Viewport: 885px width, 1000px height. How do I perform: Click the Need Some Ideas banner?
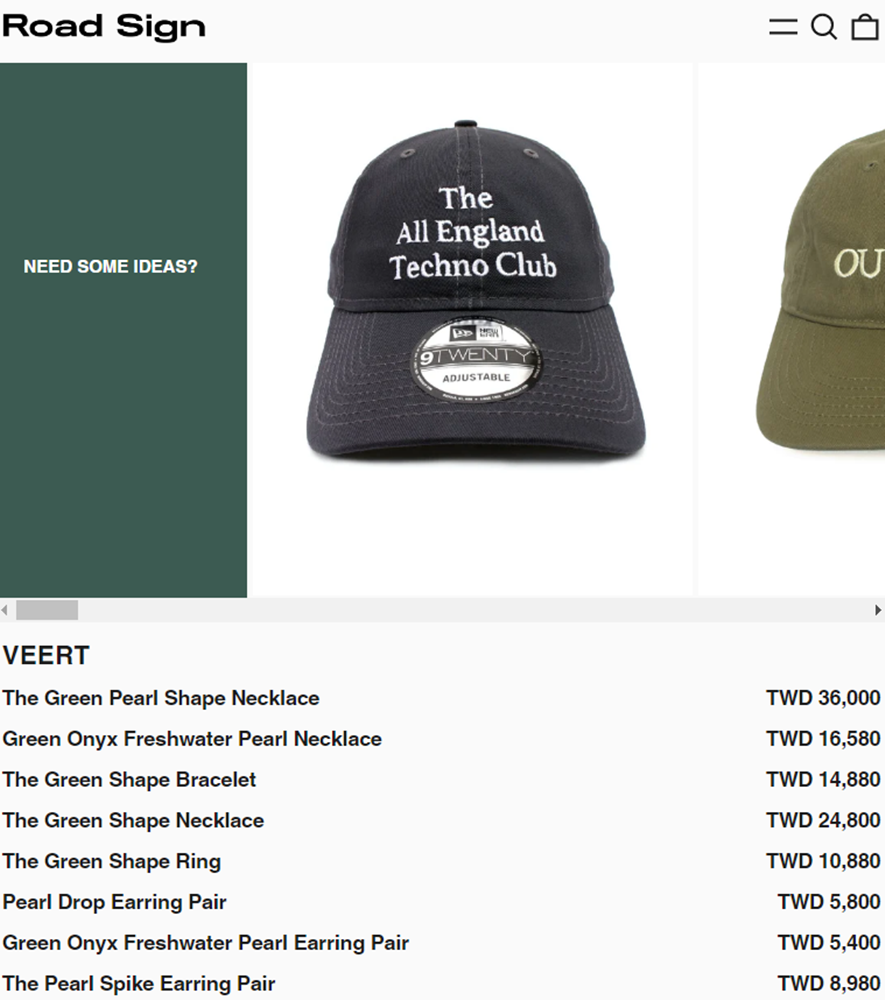click(123, 330)
